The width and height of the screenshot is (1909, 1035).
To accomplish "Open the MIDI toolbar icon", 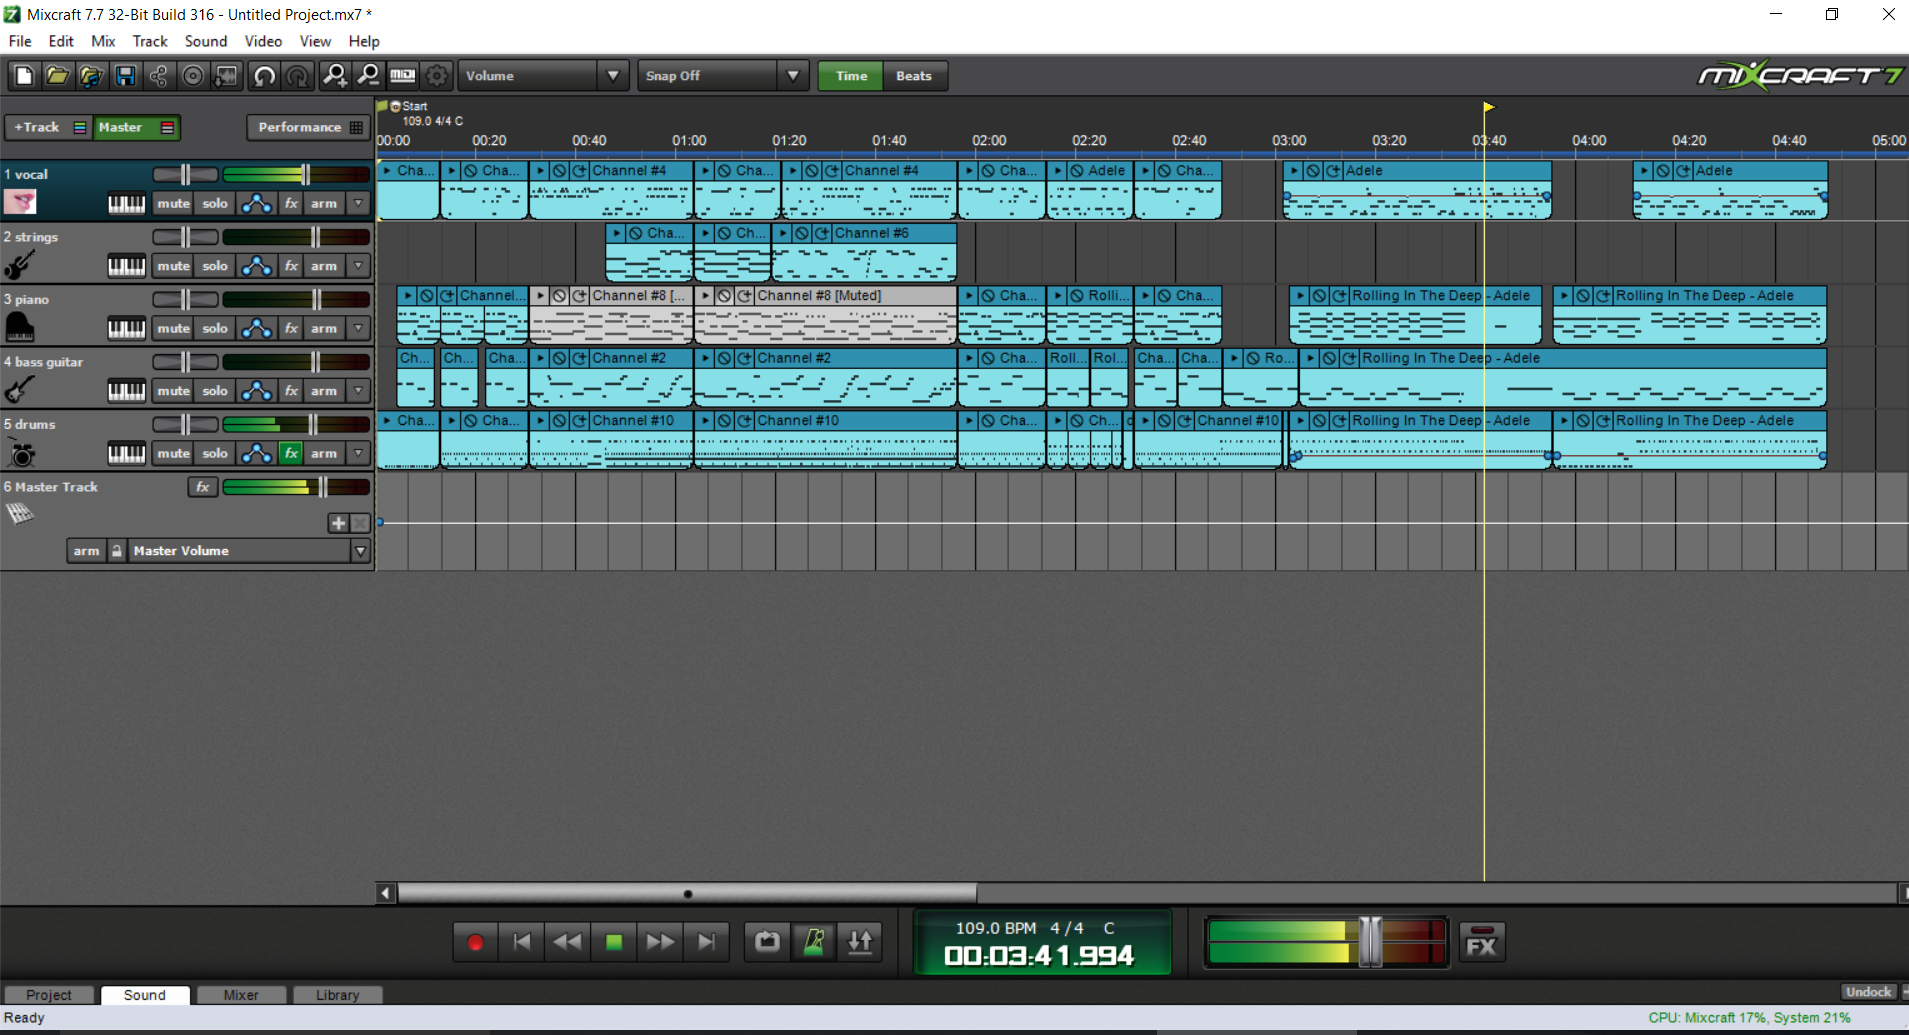I will pos(402,76).
